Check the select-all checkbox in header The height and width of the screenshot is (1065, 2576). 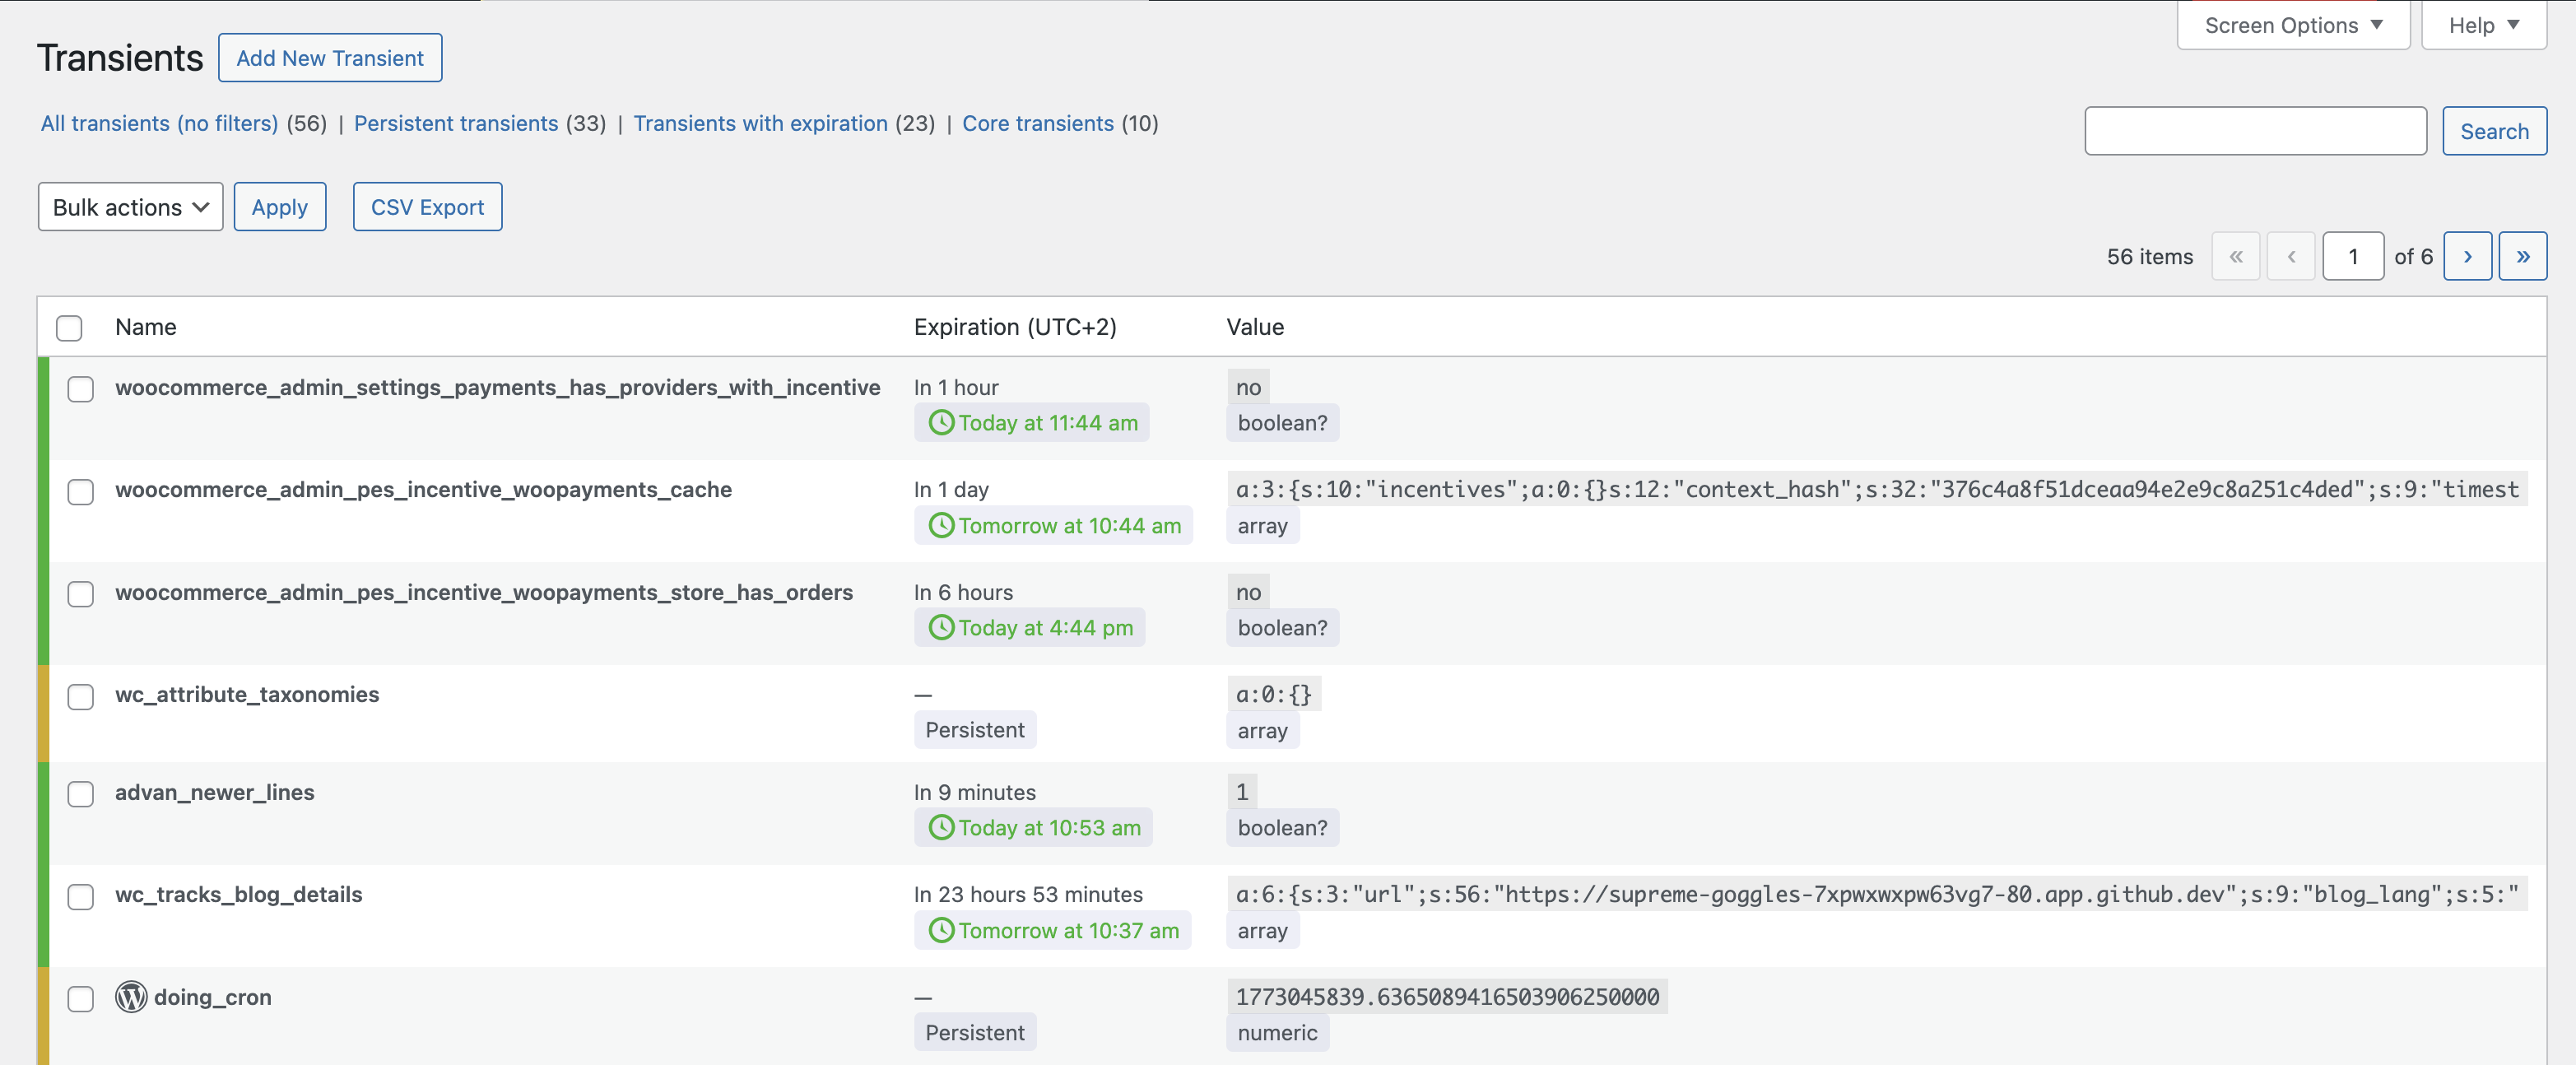(69, 327)
